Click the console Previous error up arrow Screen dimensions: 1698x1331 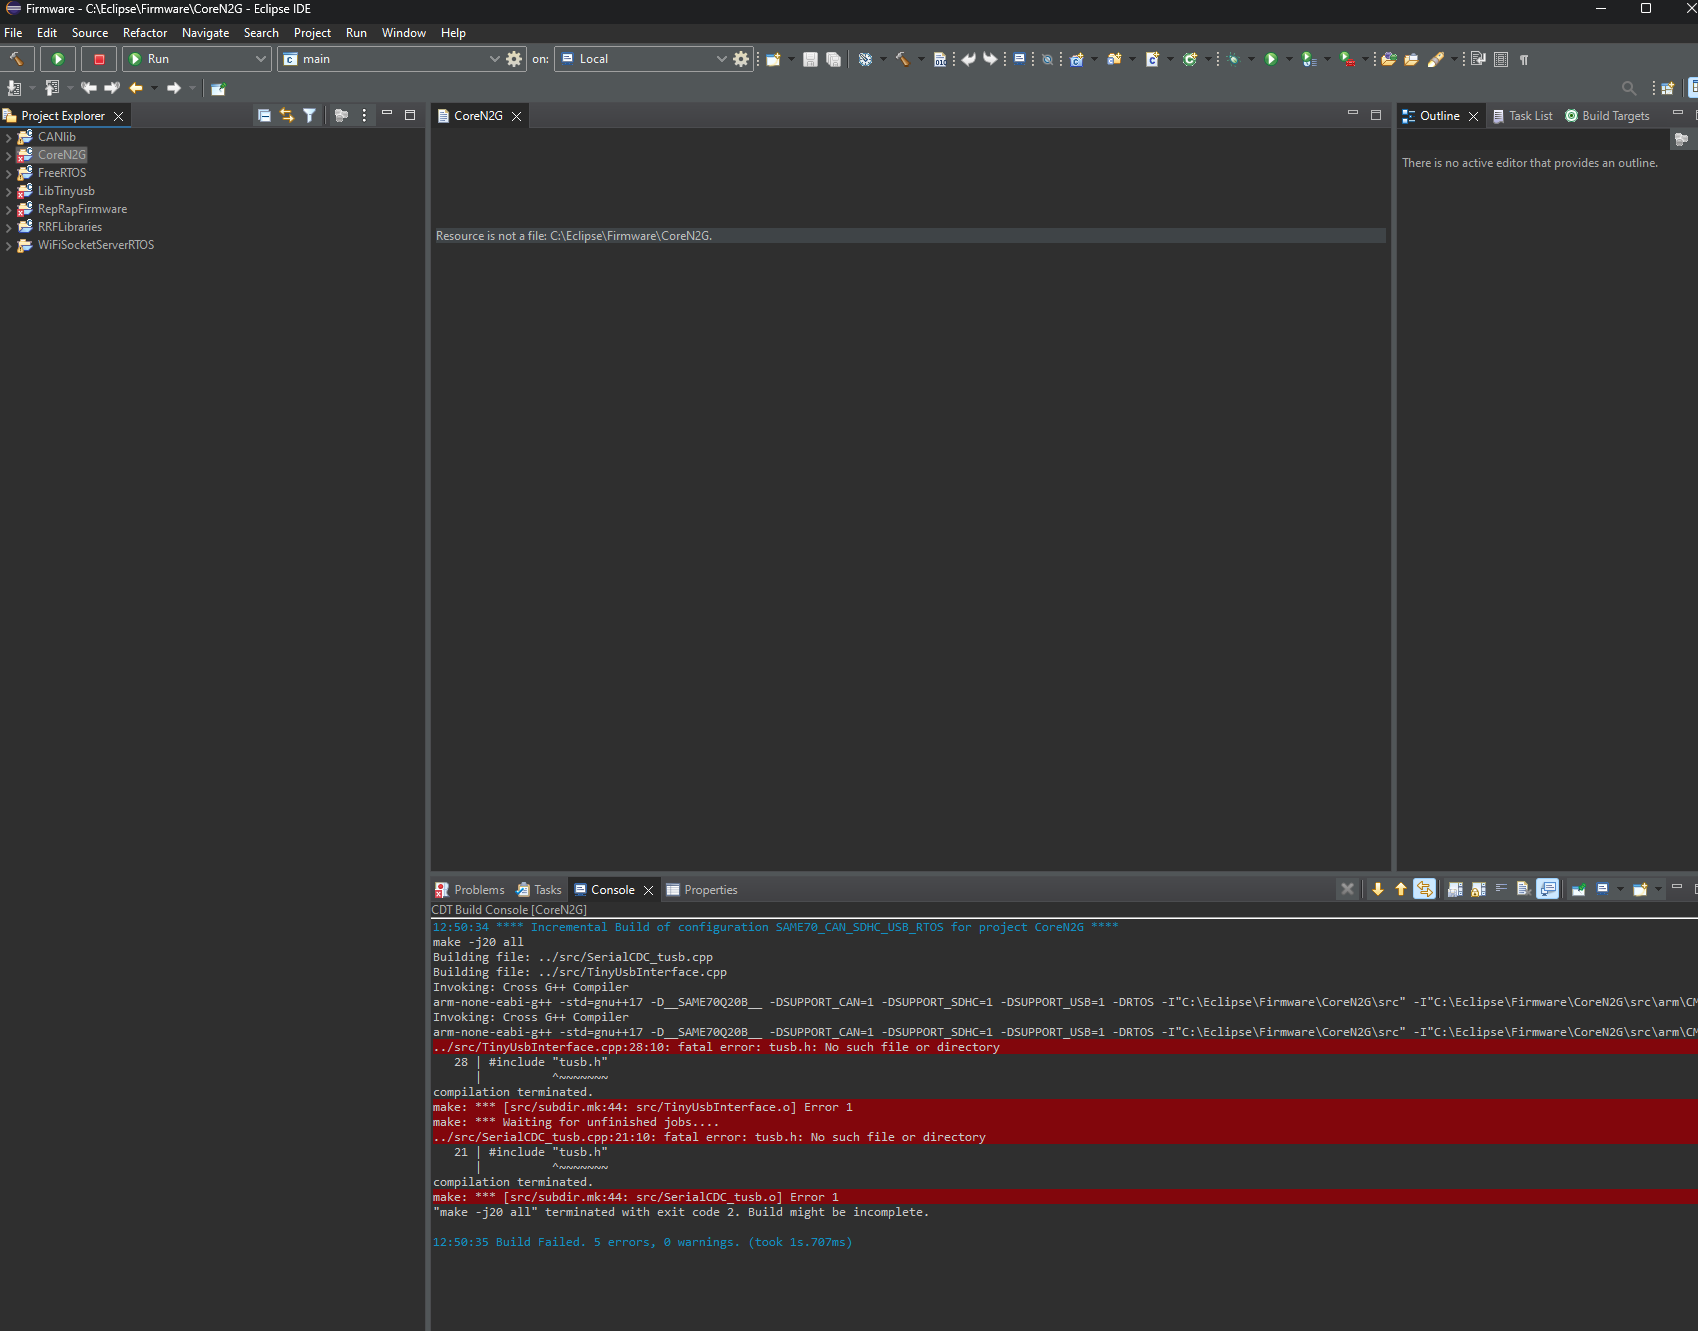coord(1401,889)
